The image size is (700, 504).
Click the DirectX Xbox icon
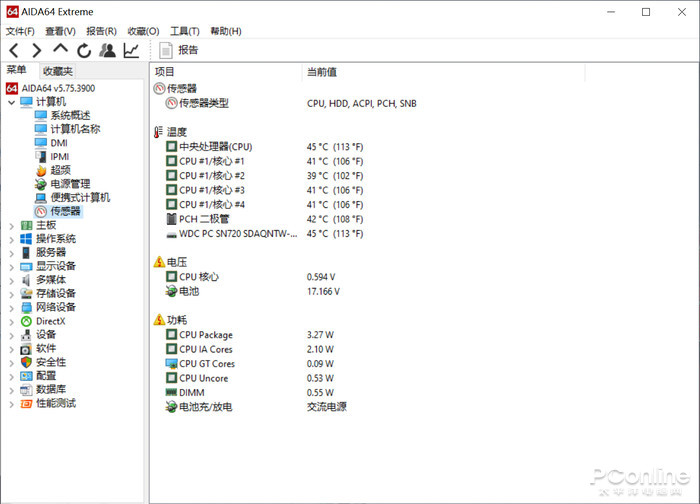pyautogui.click(x=26, y=321)
